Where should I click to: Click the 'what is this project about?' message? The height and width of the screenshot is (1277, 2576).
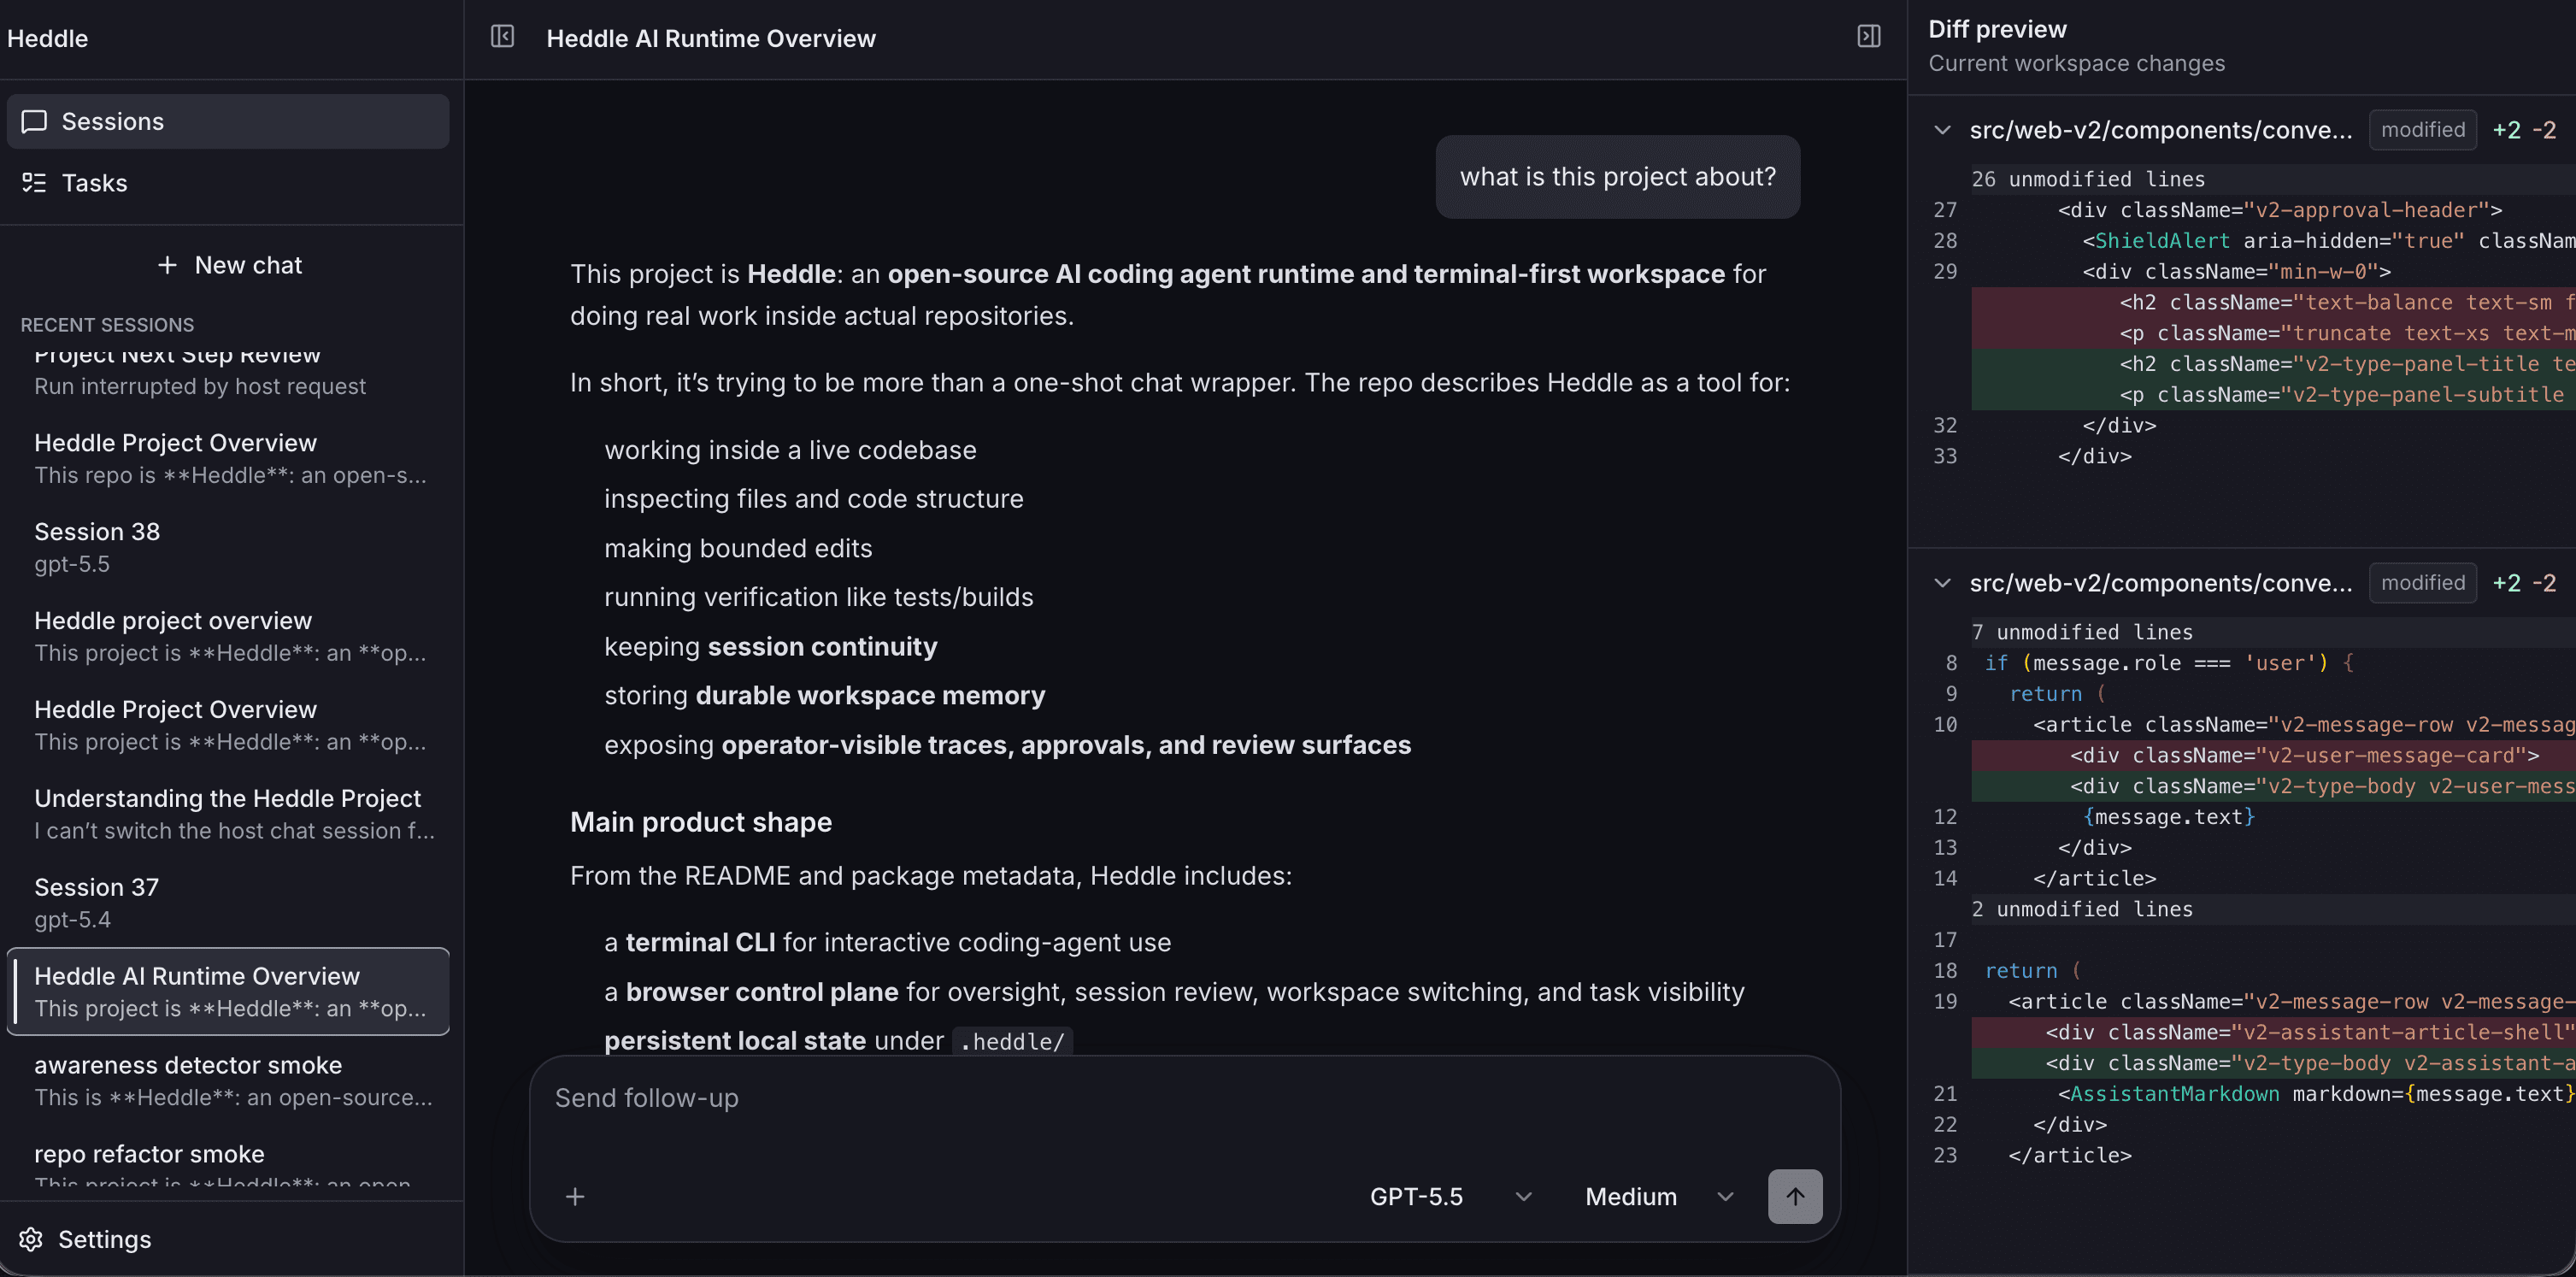tap(1617, 176)
